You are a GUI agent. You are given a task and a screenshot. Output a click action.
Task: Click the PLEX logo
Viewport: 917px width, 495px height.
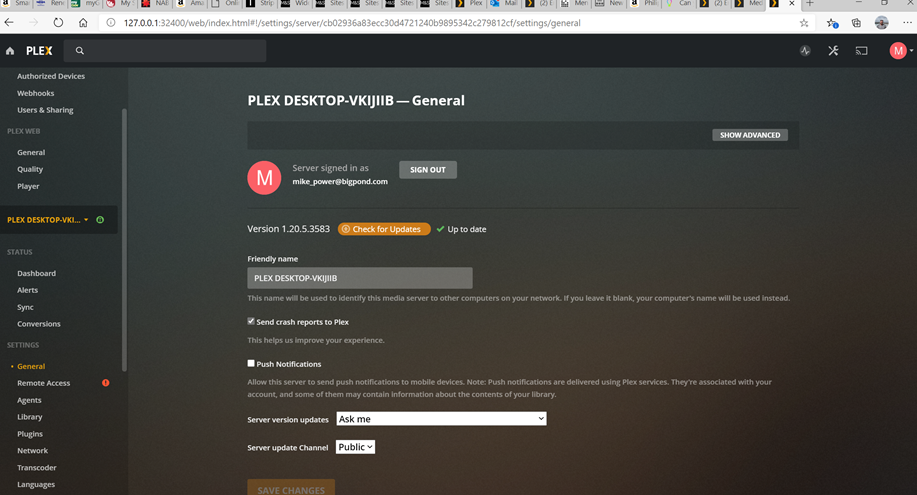pos(39,51)
